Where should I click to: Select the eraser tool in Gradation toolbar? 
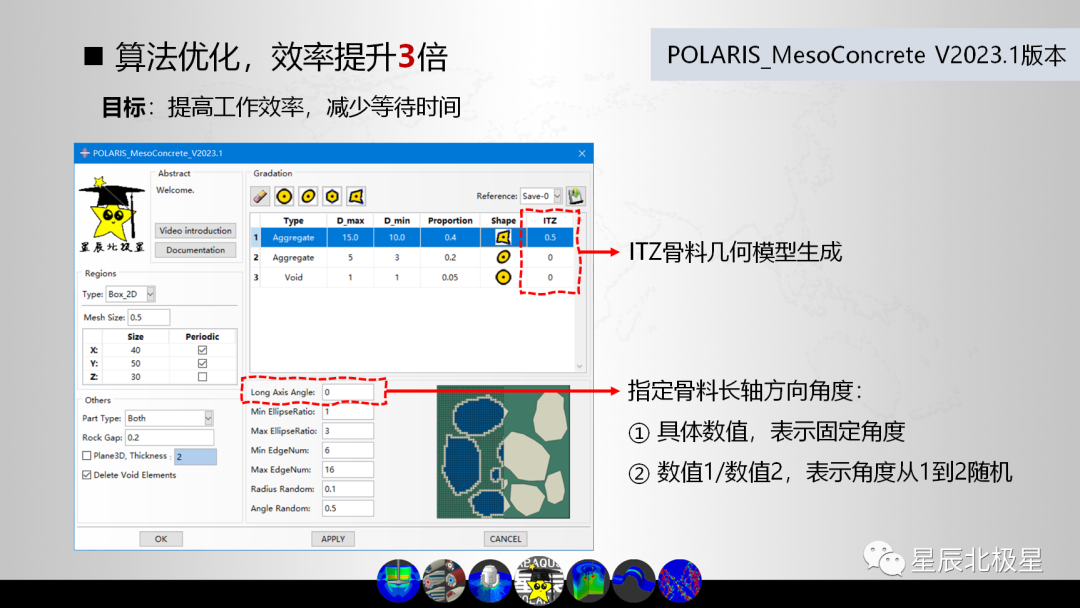258,196
